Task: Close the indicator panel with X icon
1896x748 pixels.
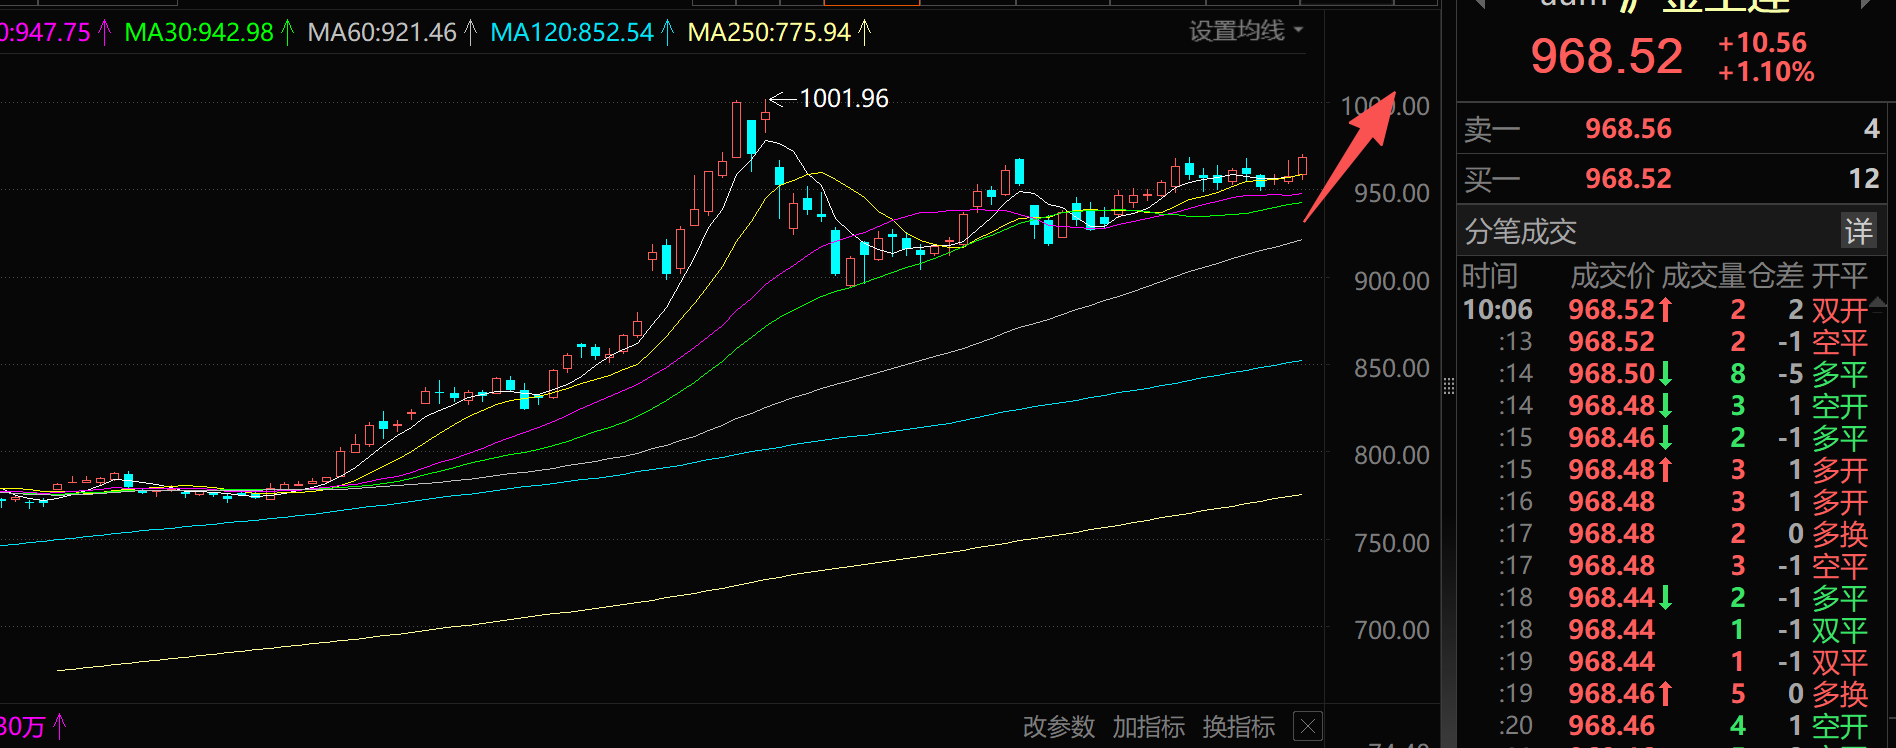Action: (1308, 725)
